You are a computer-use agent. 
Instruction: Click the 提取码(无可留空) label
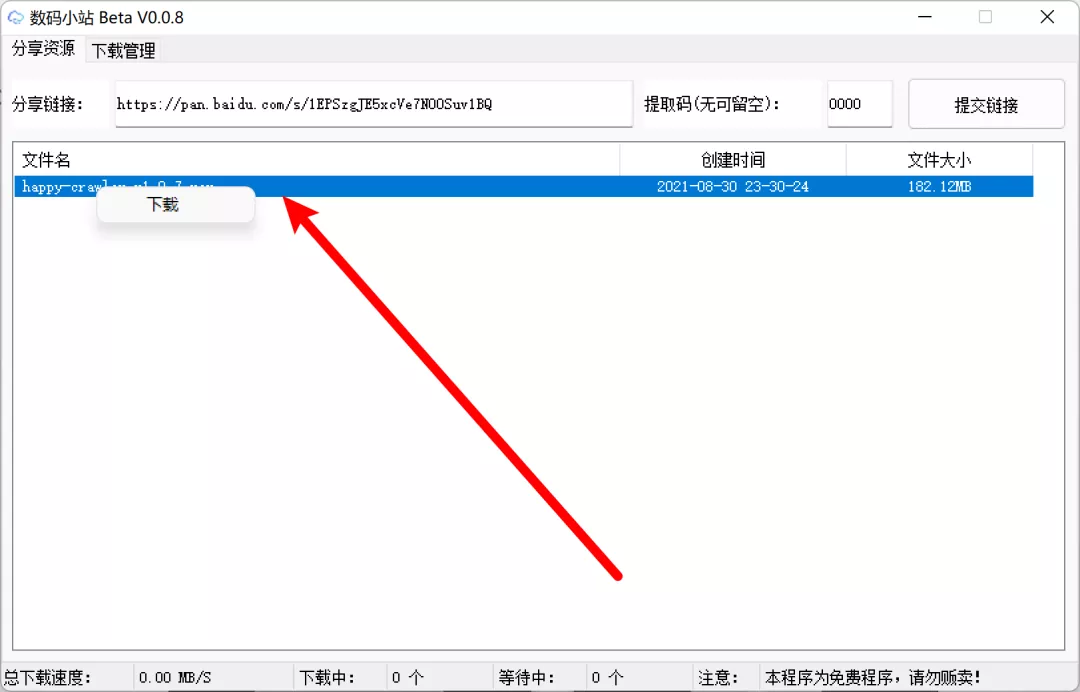(712, 105)
